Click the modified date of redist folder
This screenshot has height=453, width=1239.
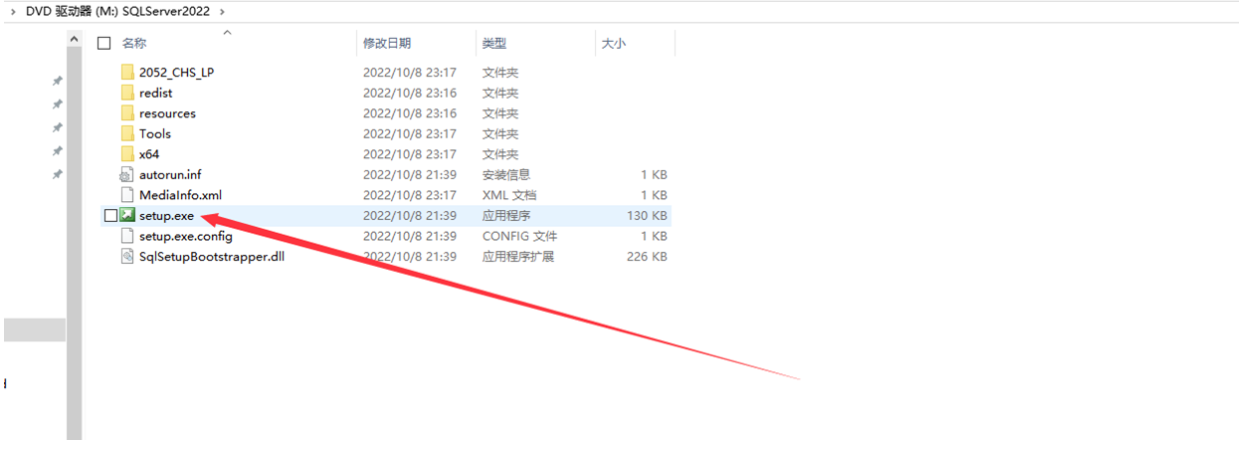(409, 93)
